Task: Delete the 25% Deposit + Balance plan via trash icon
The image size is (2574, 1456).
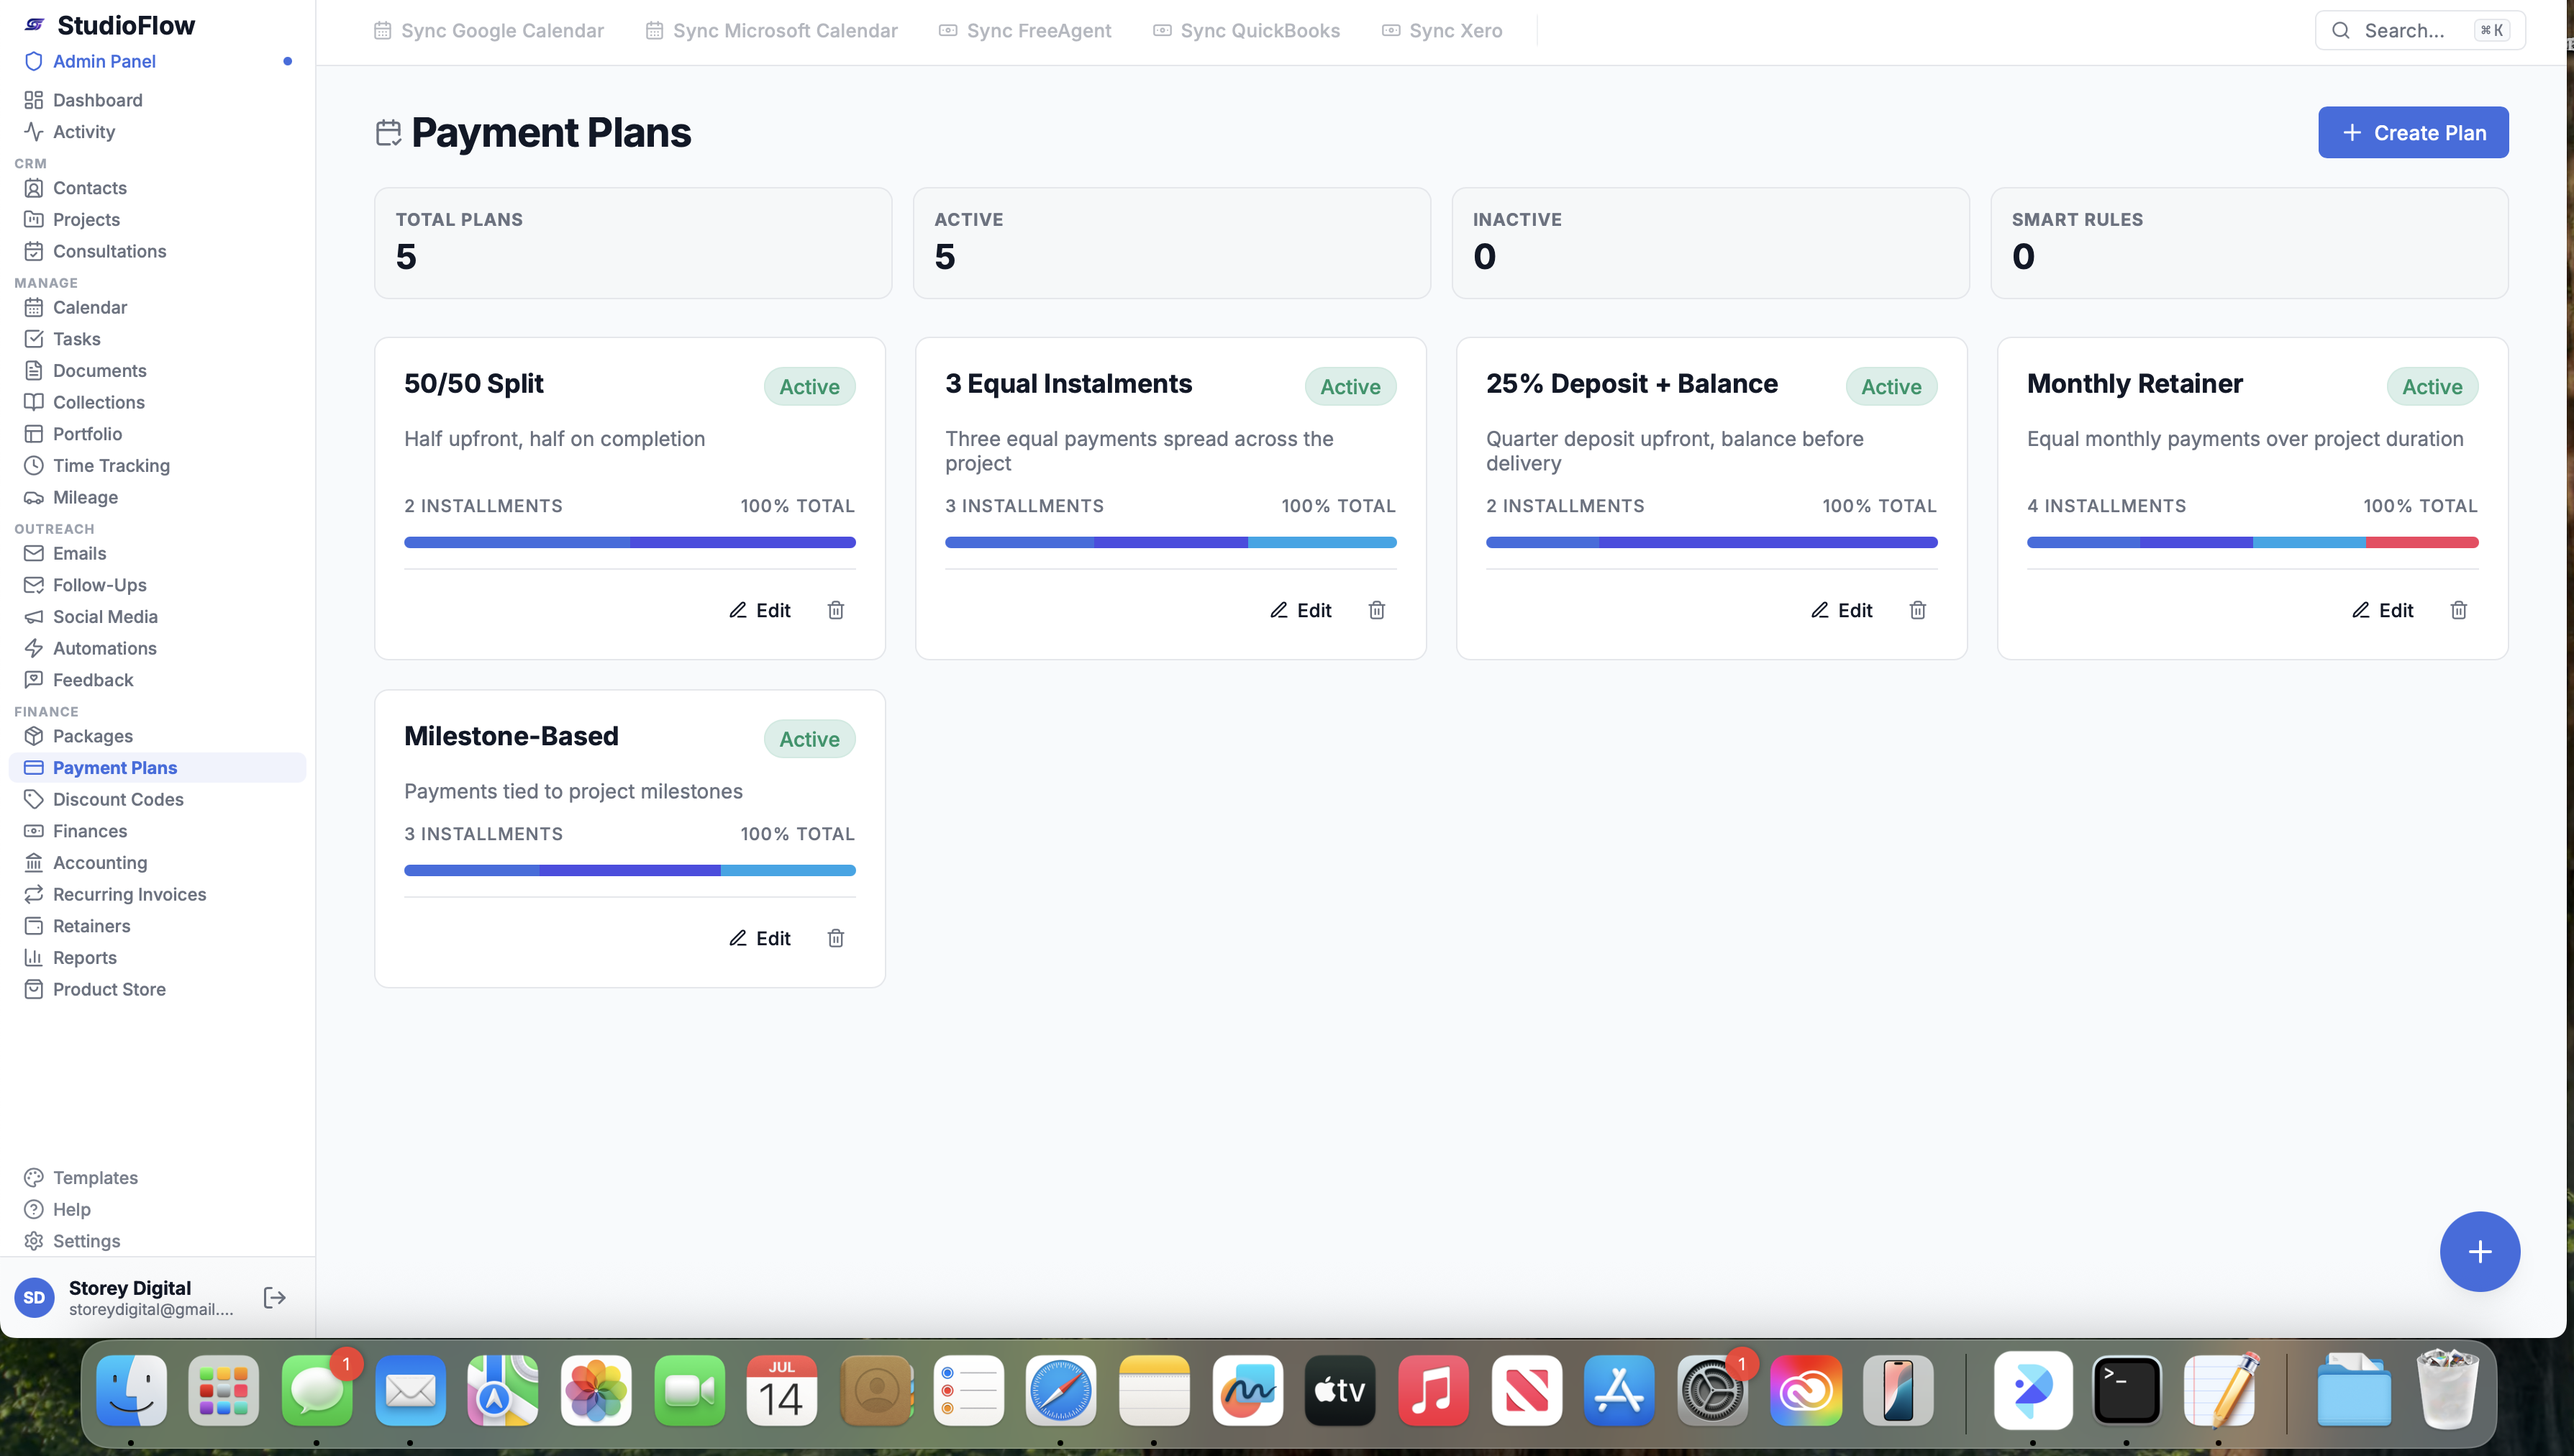Action: click(1918, 610)
